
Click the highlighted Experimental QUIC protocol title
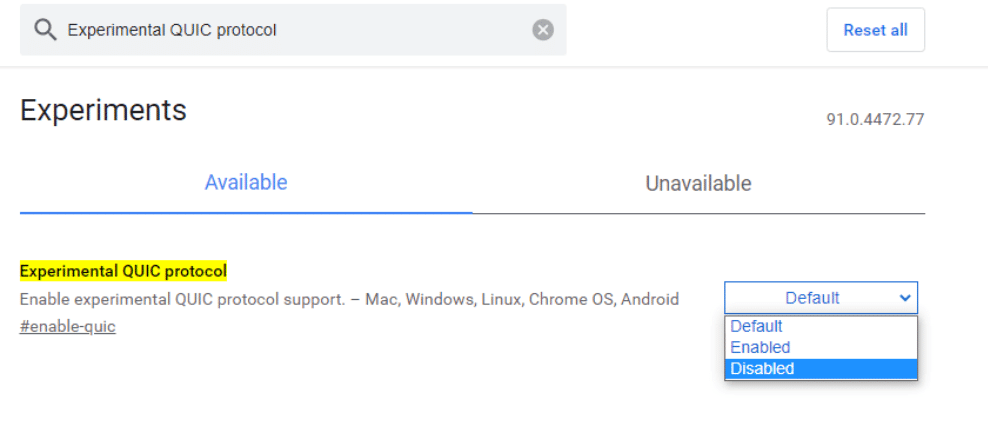123,271
